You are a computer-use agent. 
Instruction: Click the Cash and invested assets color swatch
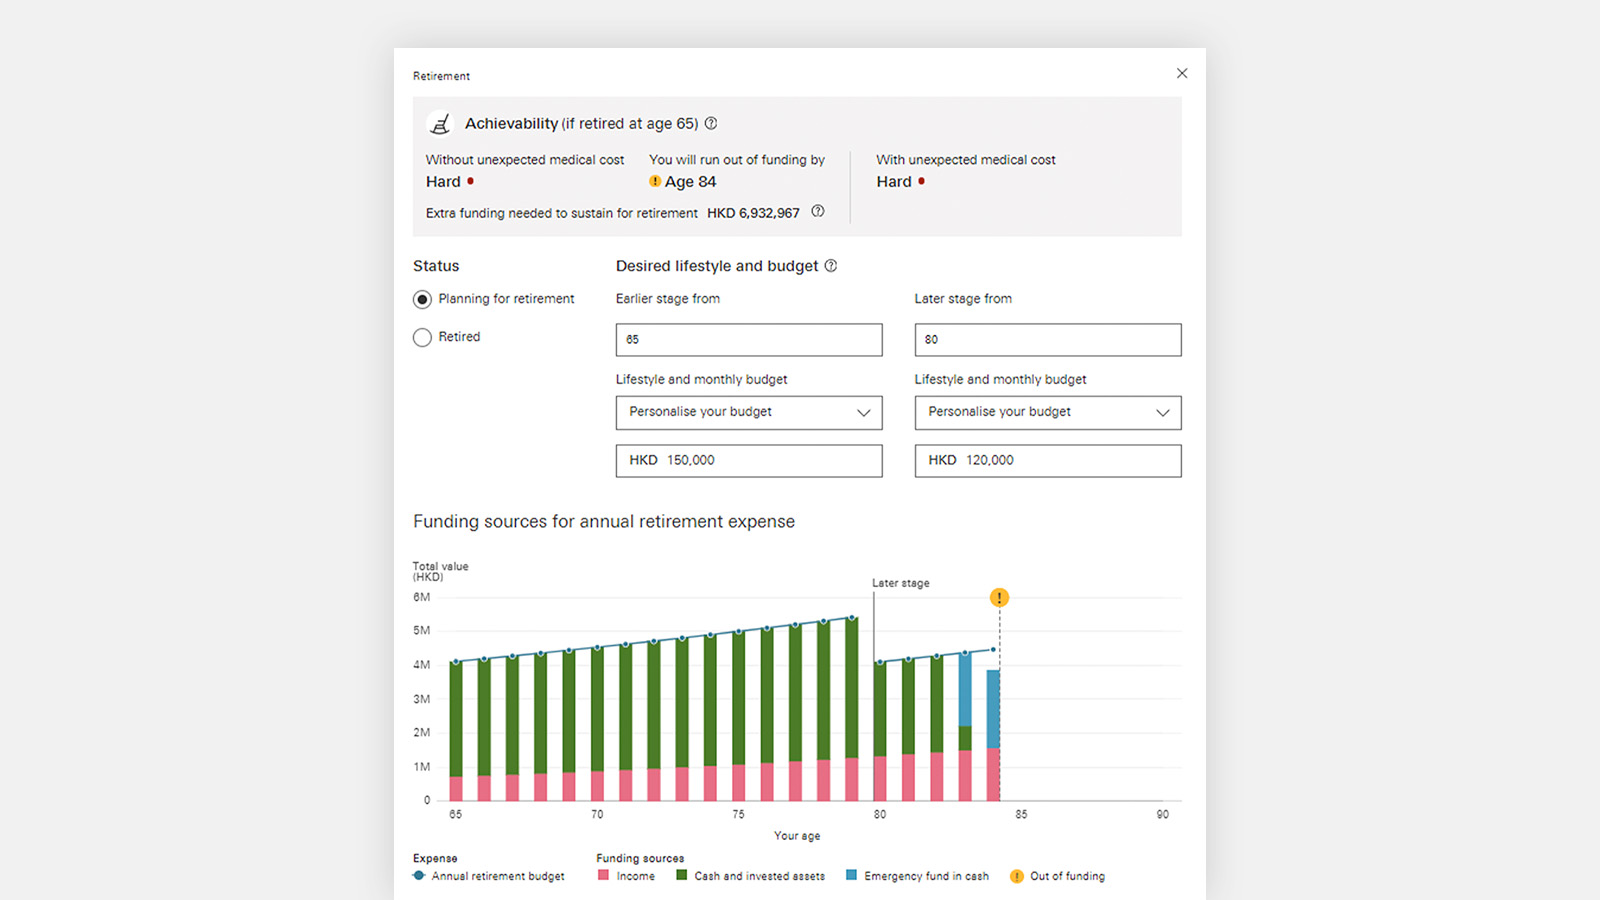(681, 875)
